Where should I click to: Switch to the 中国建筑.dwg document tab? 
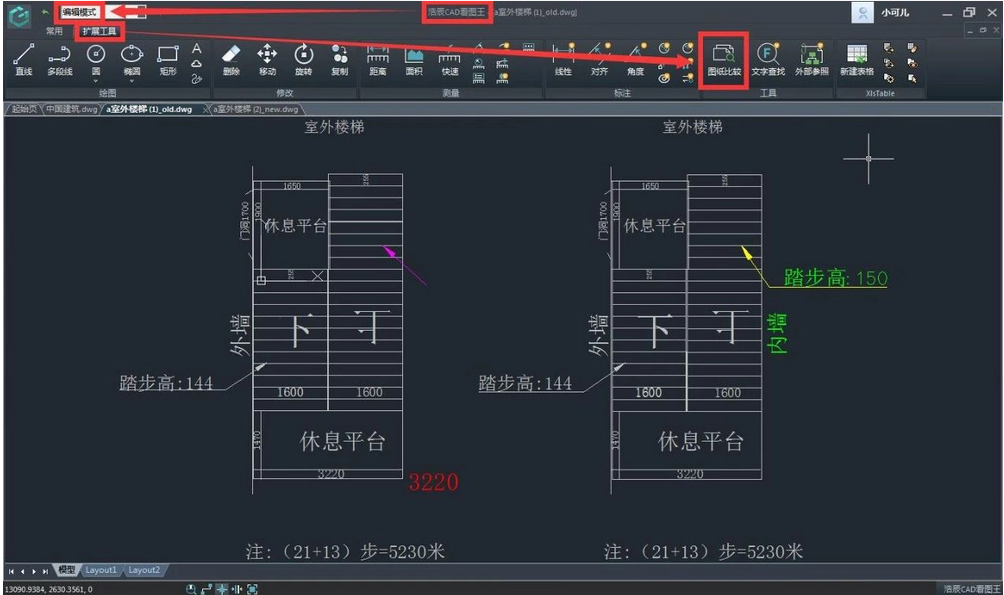71,109
